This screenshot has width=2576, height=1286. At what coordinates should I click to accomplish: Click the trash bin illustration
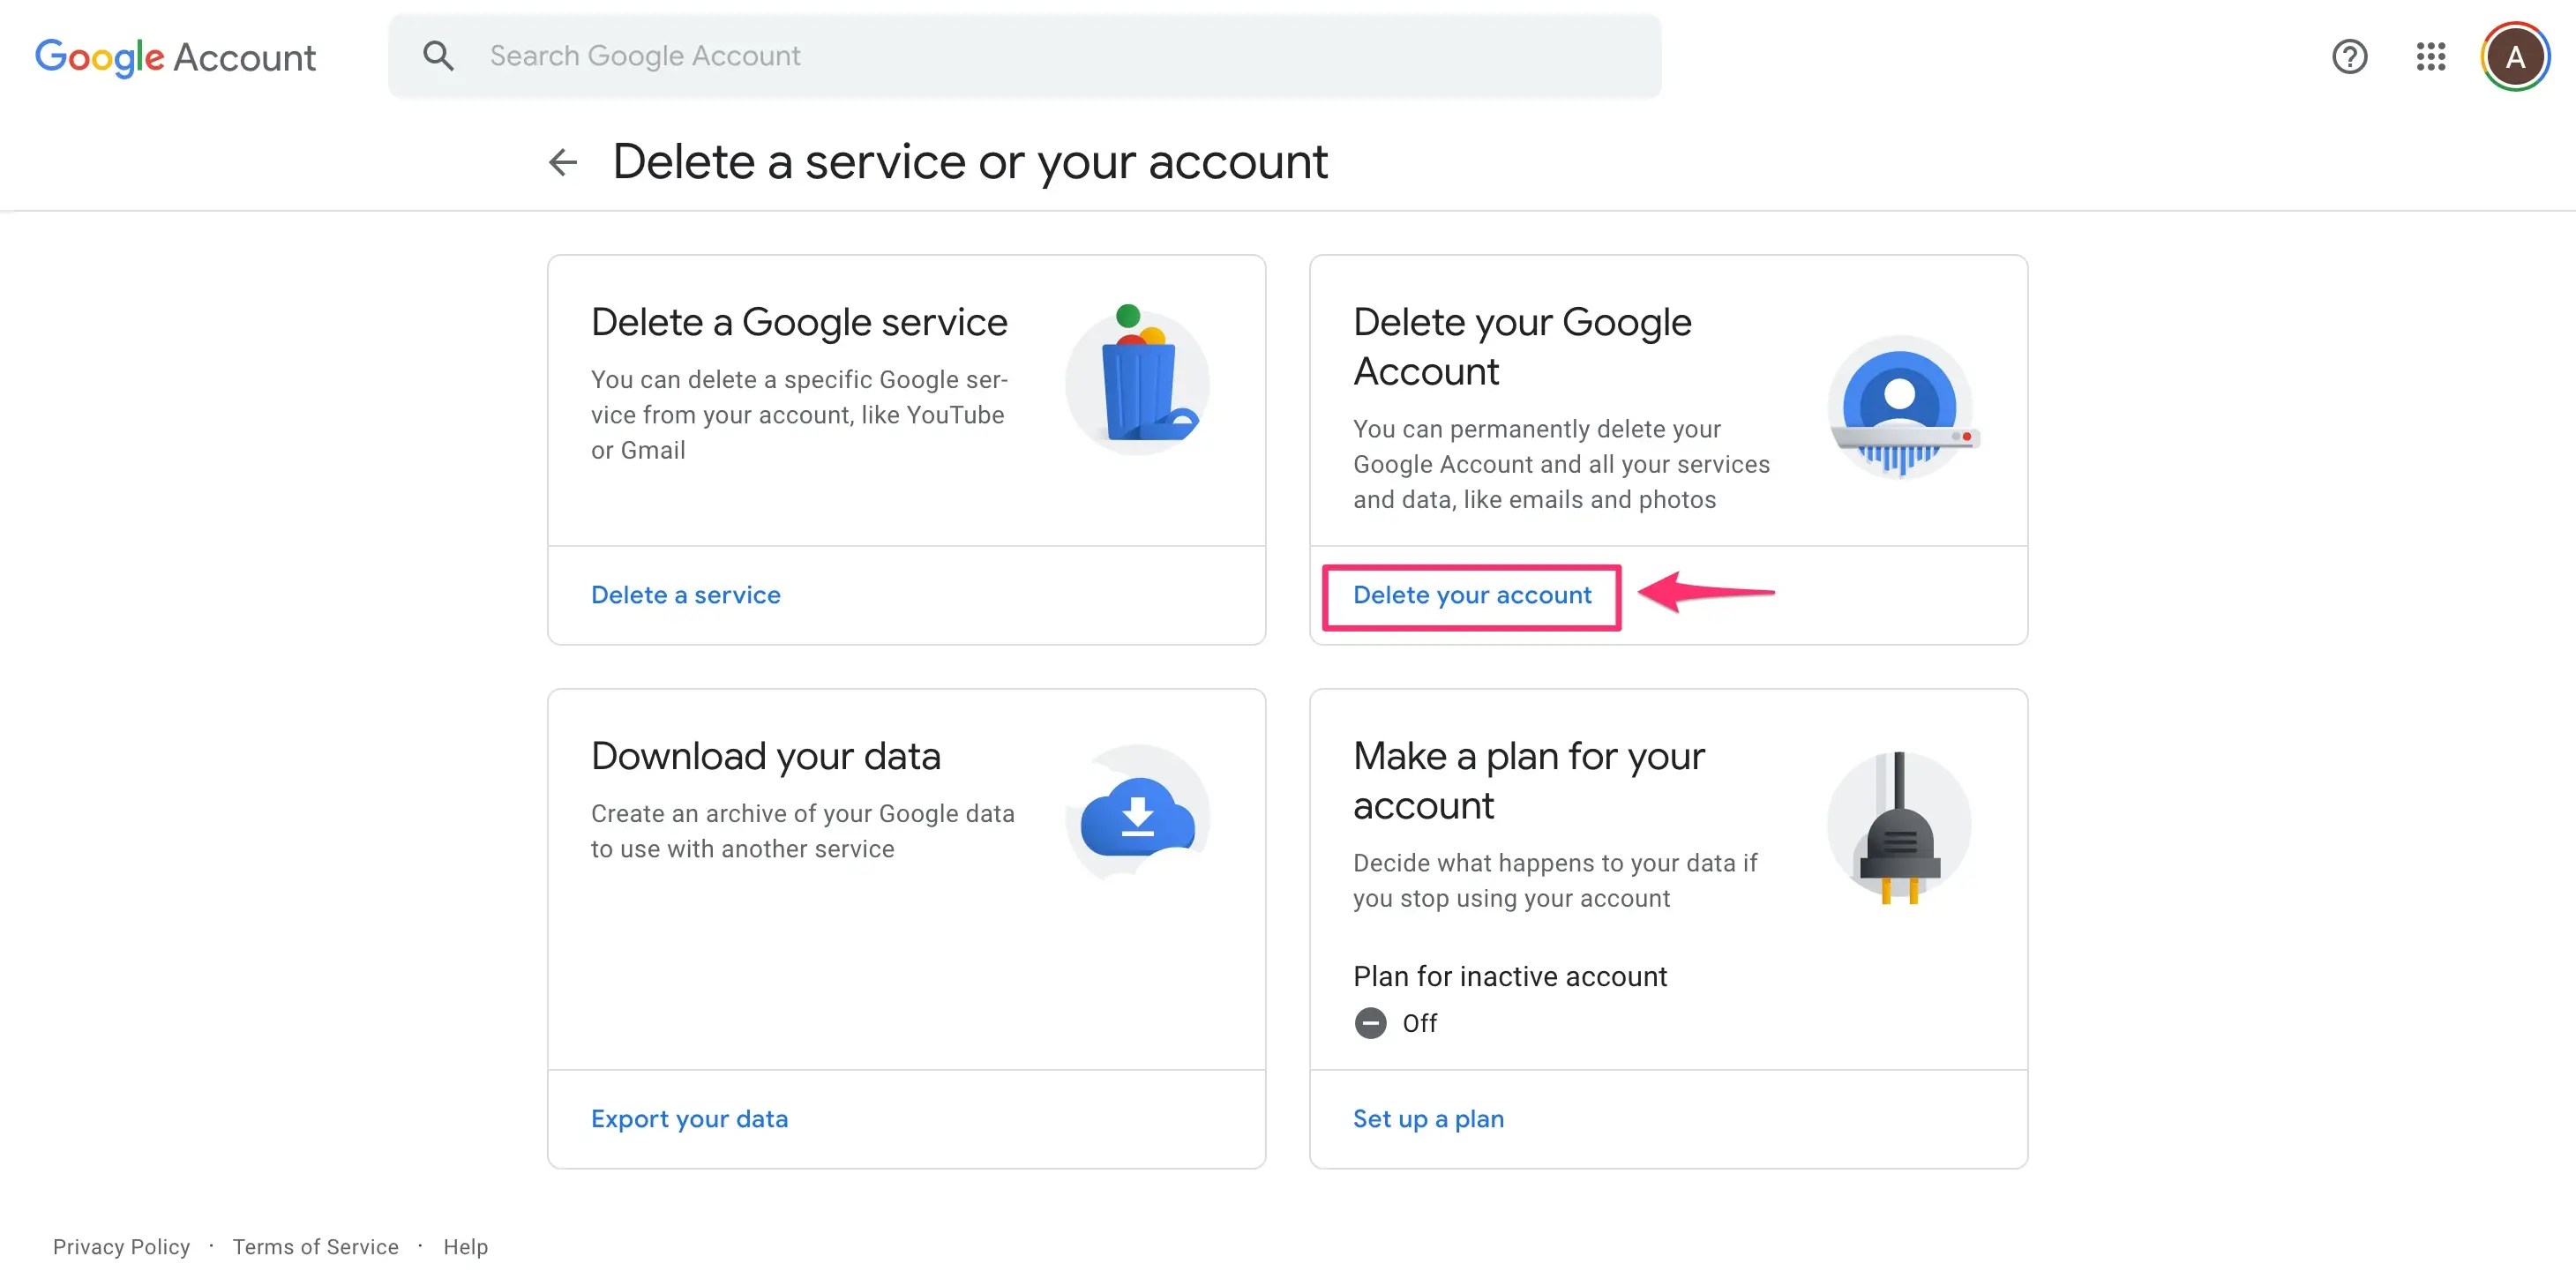[1137, 380]
